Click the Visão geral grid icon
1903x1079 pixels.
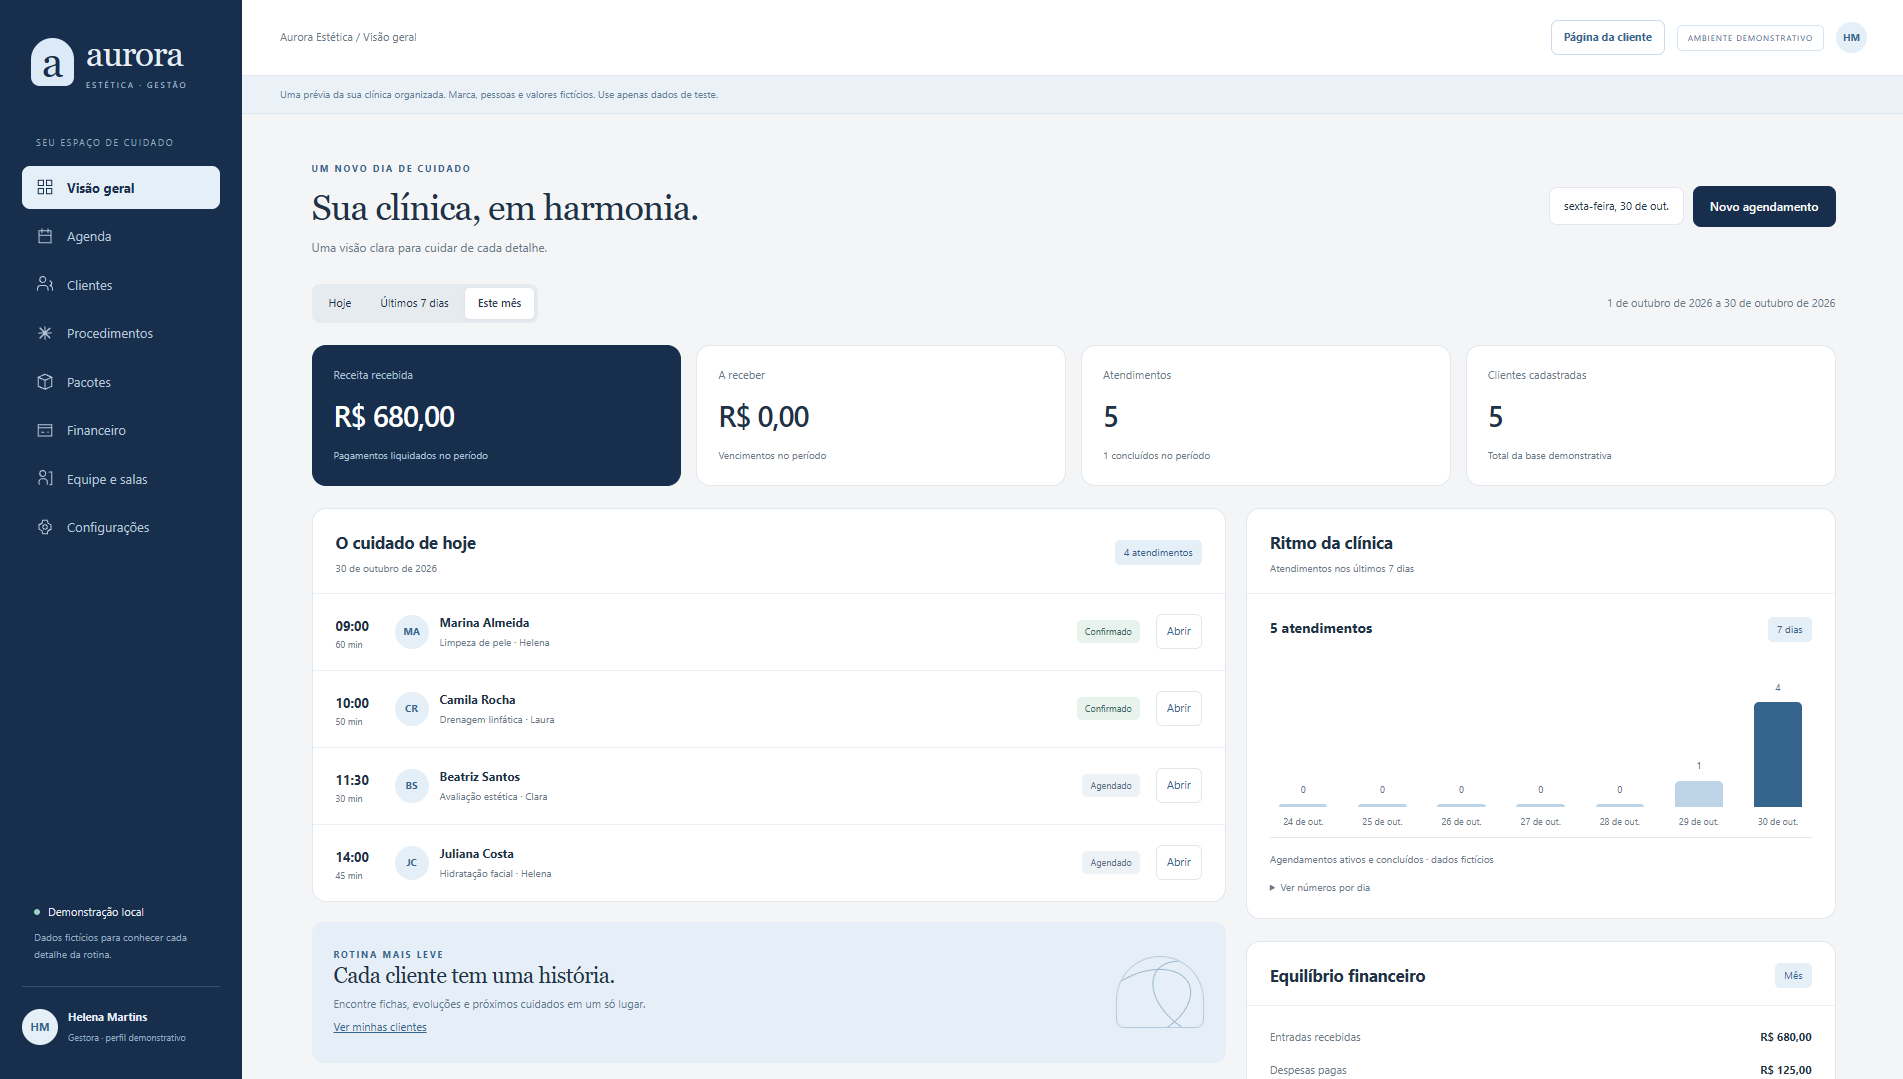coord(45,188)
